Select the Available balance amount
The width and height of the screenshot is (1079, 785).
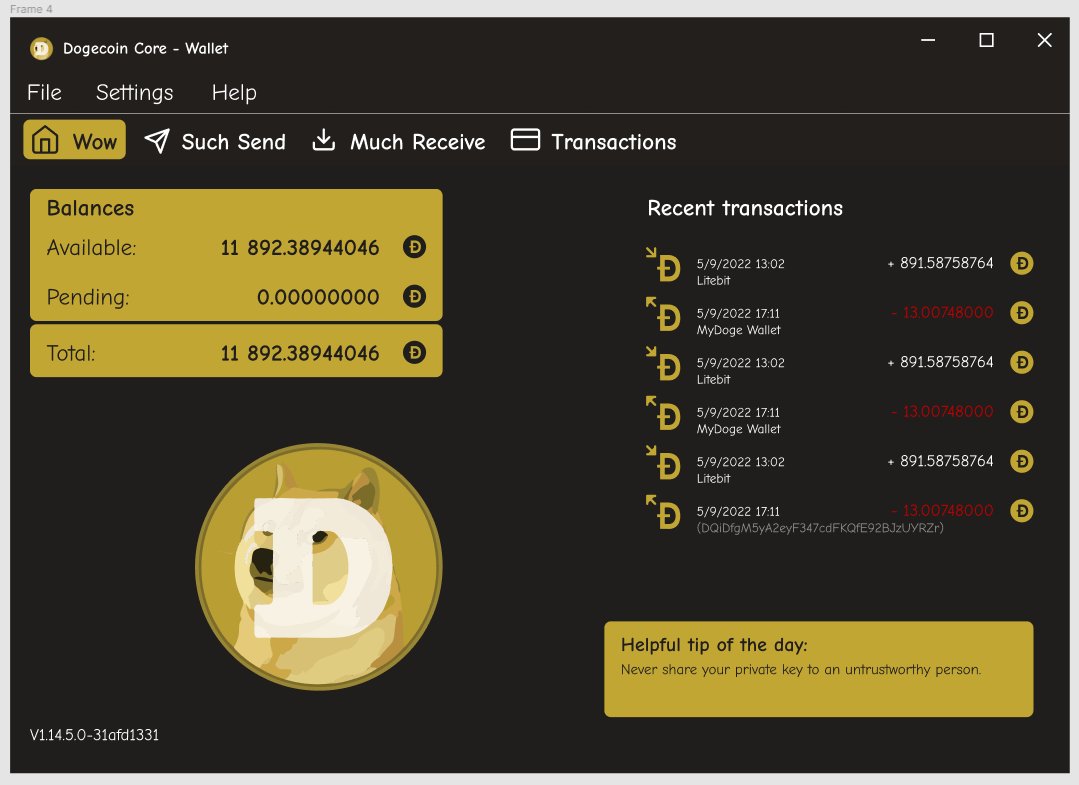299,248
